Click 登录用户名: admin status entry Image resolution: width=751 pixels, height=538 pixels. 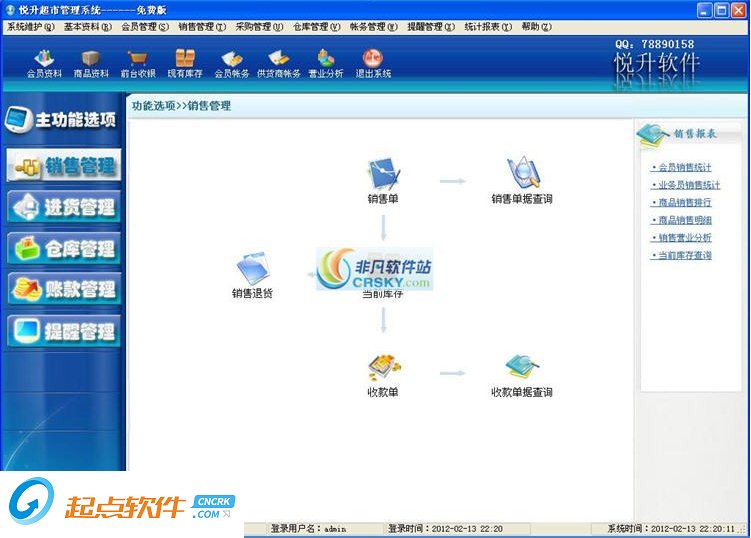click(x=308, y=528)
